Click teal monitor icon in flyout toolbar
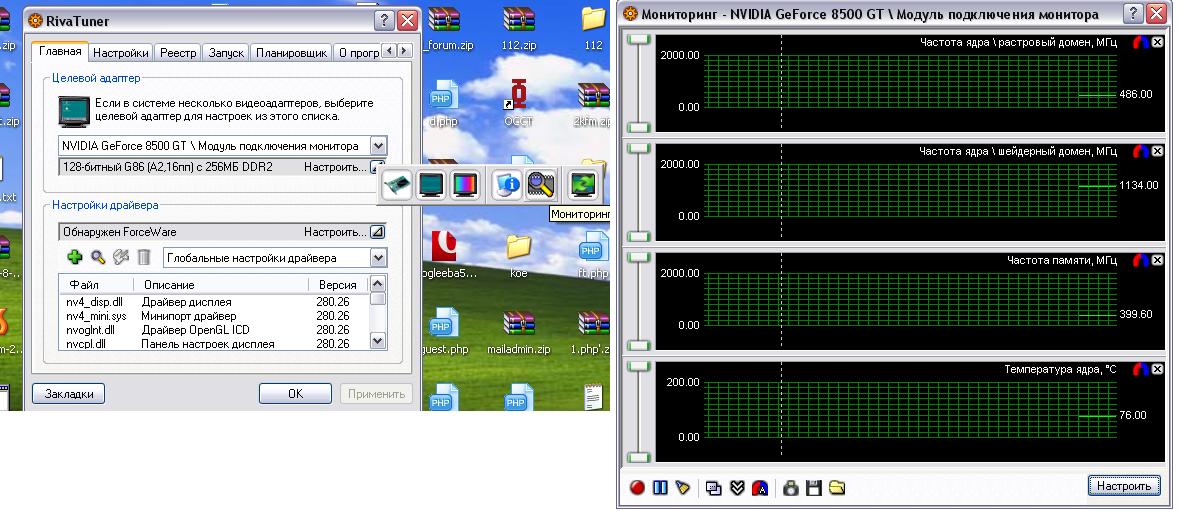The height and width of the screenshot is (512, 1197). point(431,184)
